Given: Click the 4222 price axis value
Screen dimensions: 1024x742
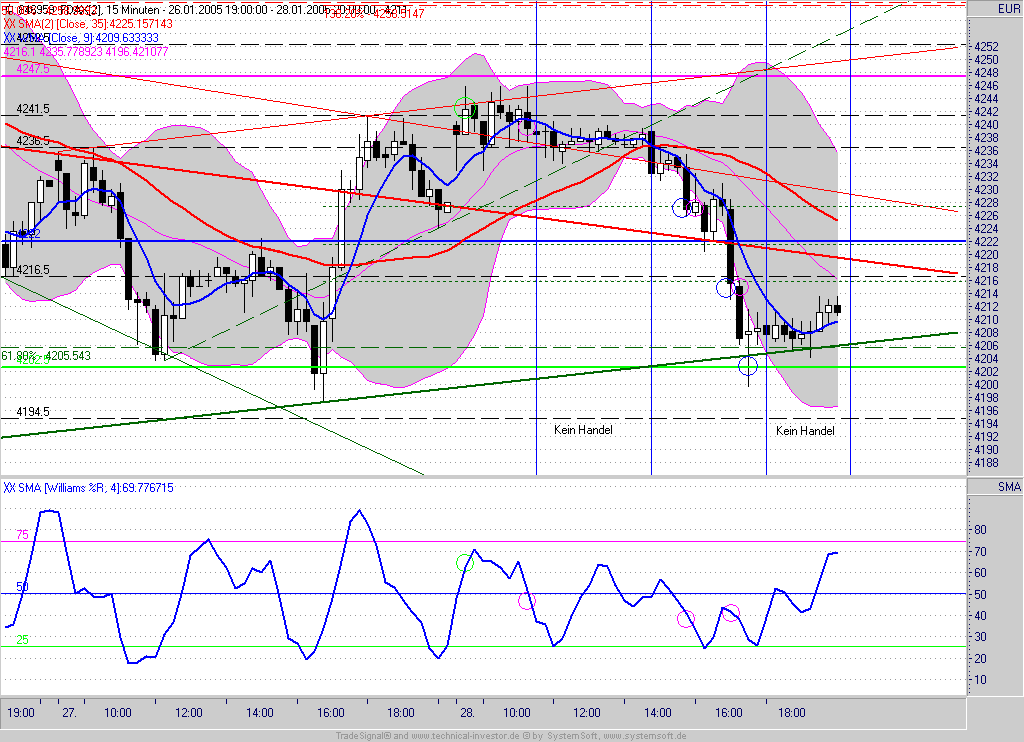Looking at the screenshot, I should coord(986,242).
